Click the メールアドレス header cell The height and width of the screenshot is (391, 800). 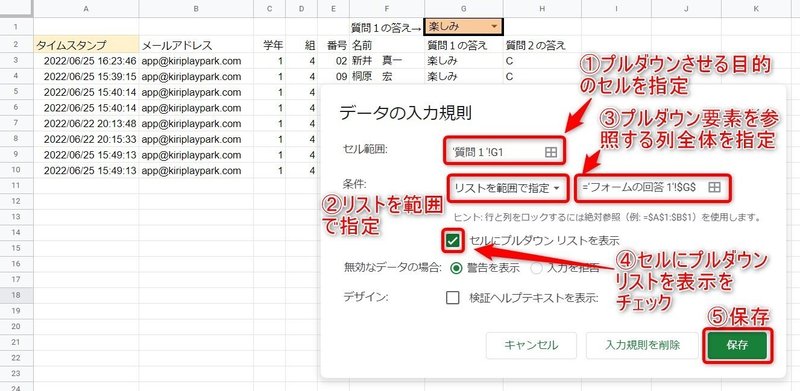(196, 44)
